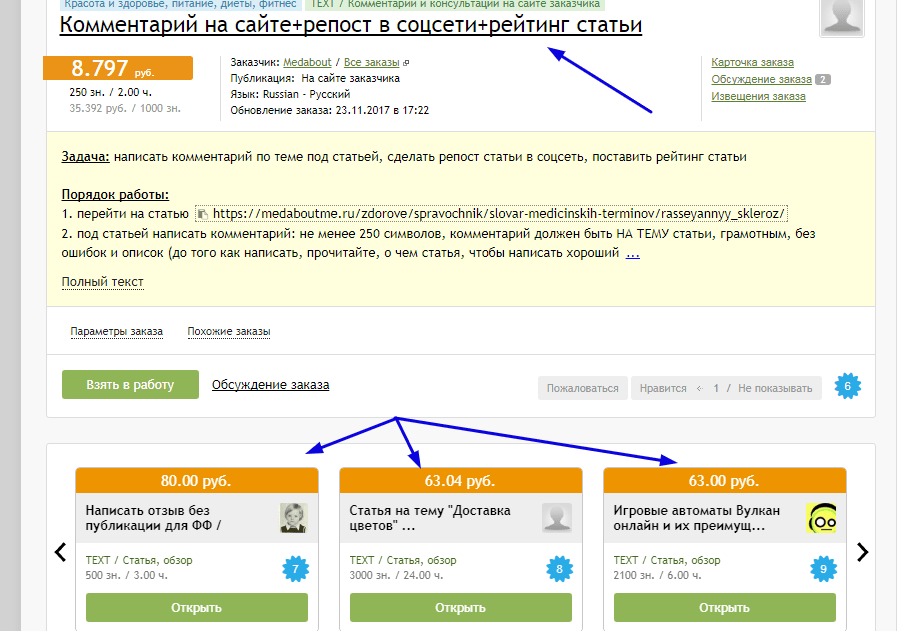Click the blue badge numbered 9
The image size is (897, 631).
[x=822, y=570]
